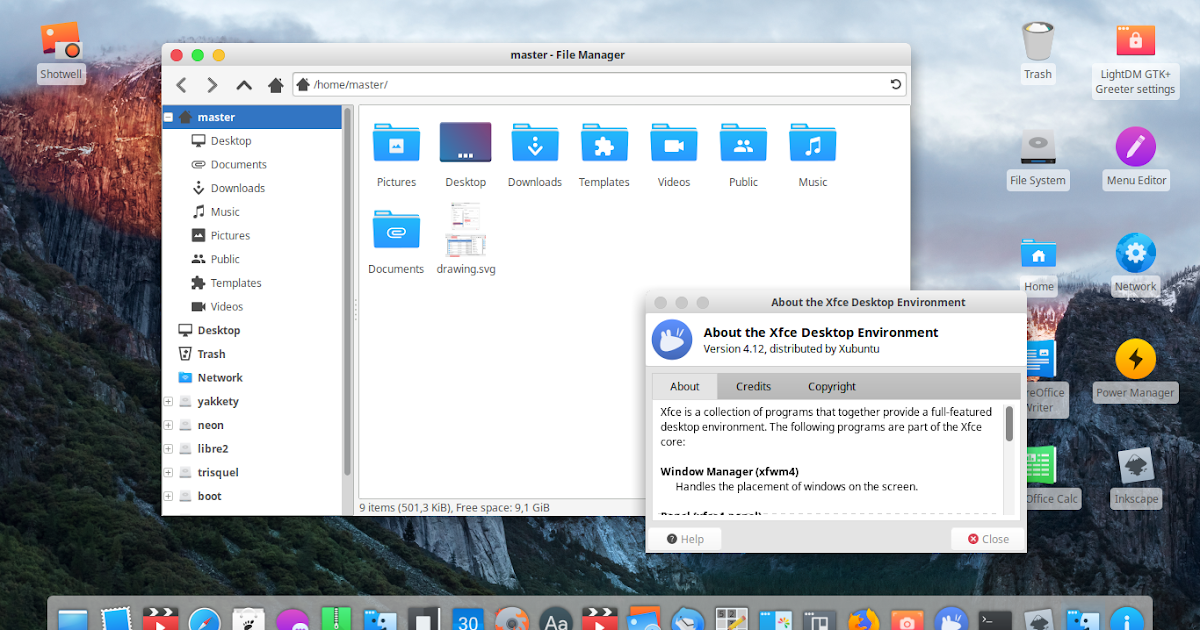Click the status bar text '9 items (501,3 KiB)'
The width and height of the screenshot is (1200, 630).
click(x=405, y=508)
